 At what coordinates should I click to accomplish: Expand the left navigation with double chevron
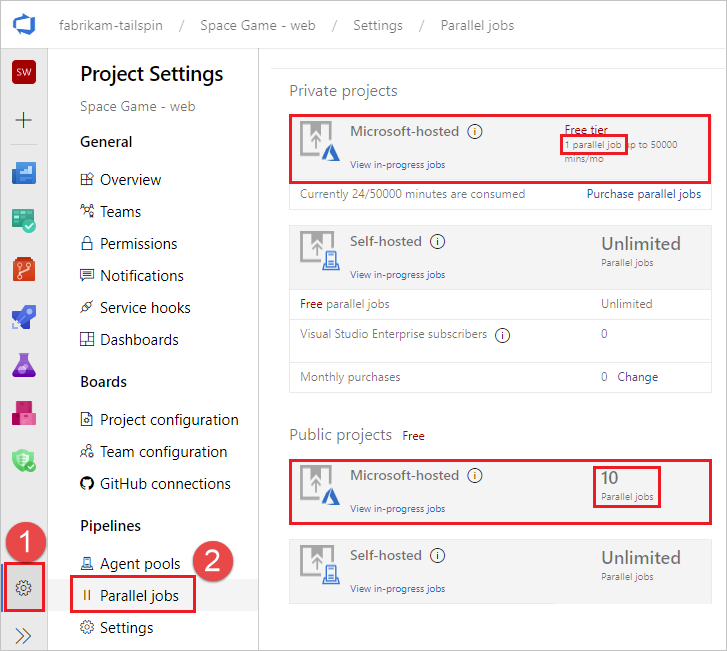pyautogui.click(x=24, y=635)
